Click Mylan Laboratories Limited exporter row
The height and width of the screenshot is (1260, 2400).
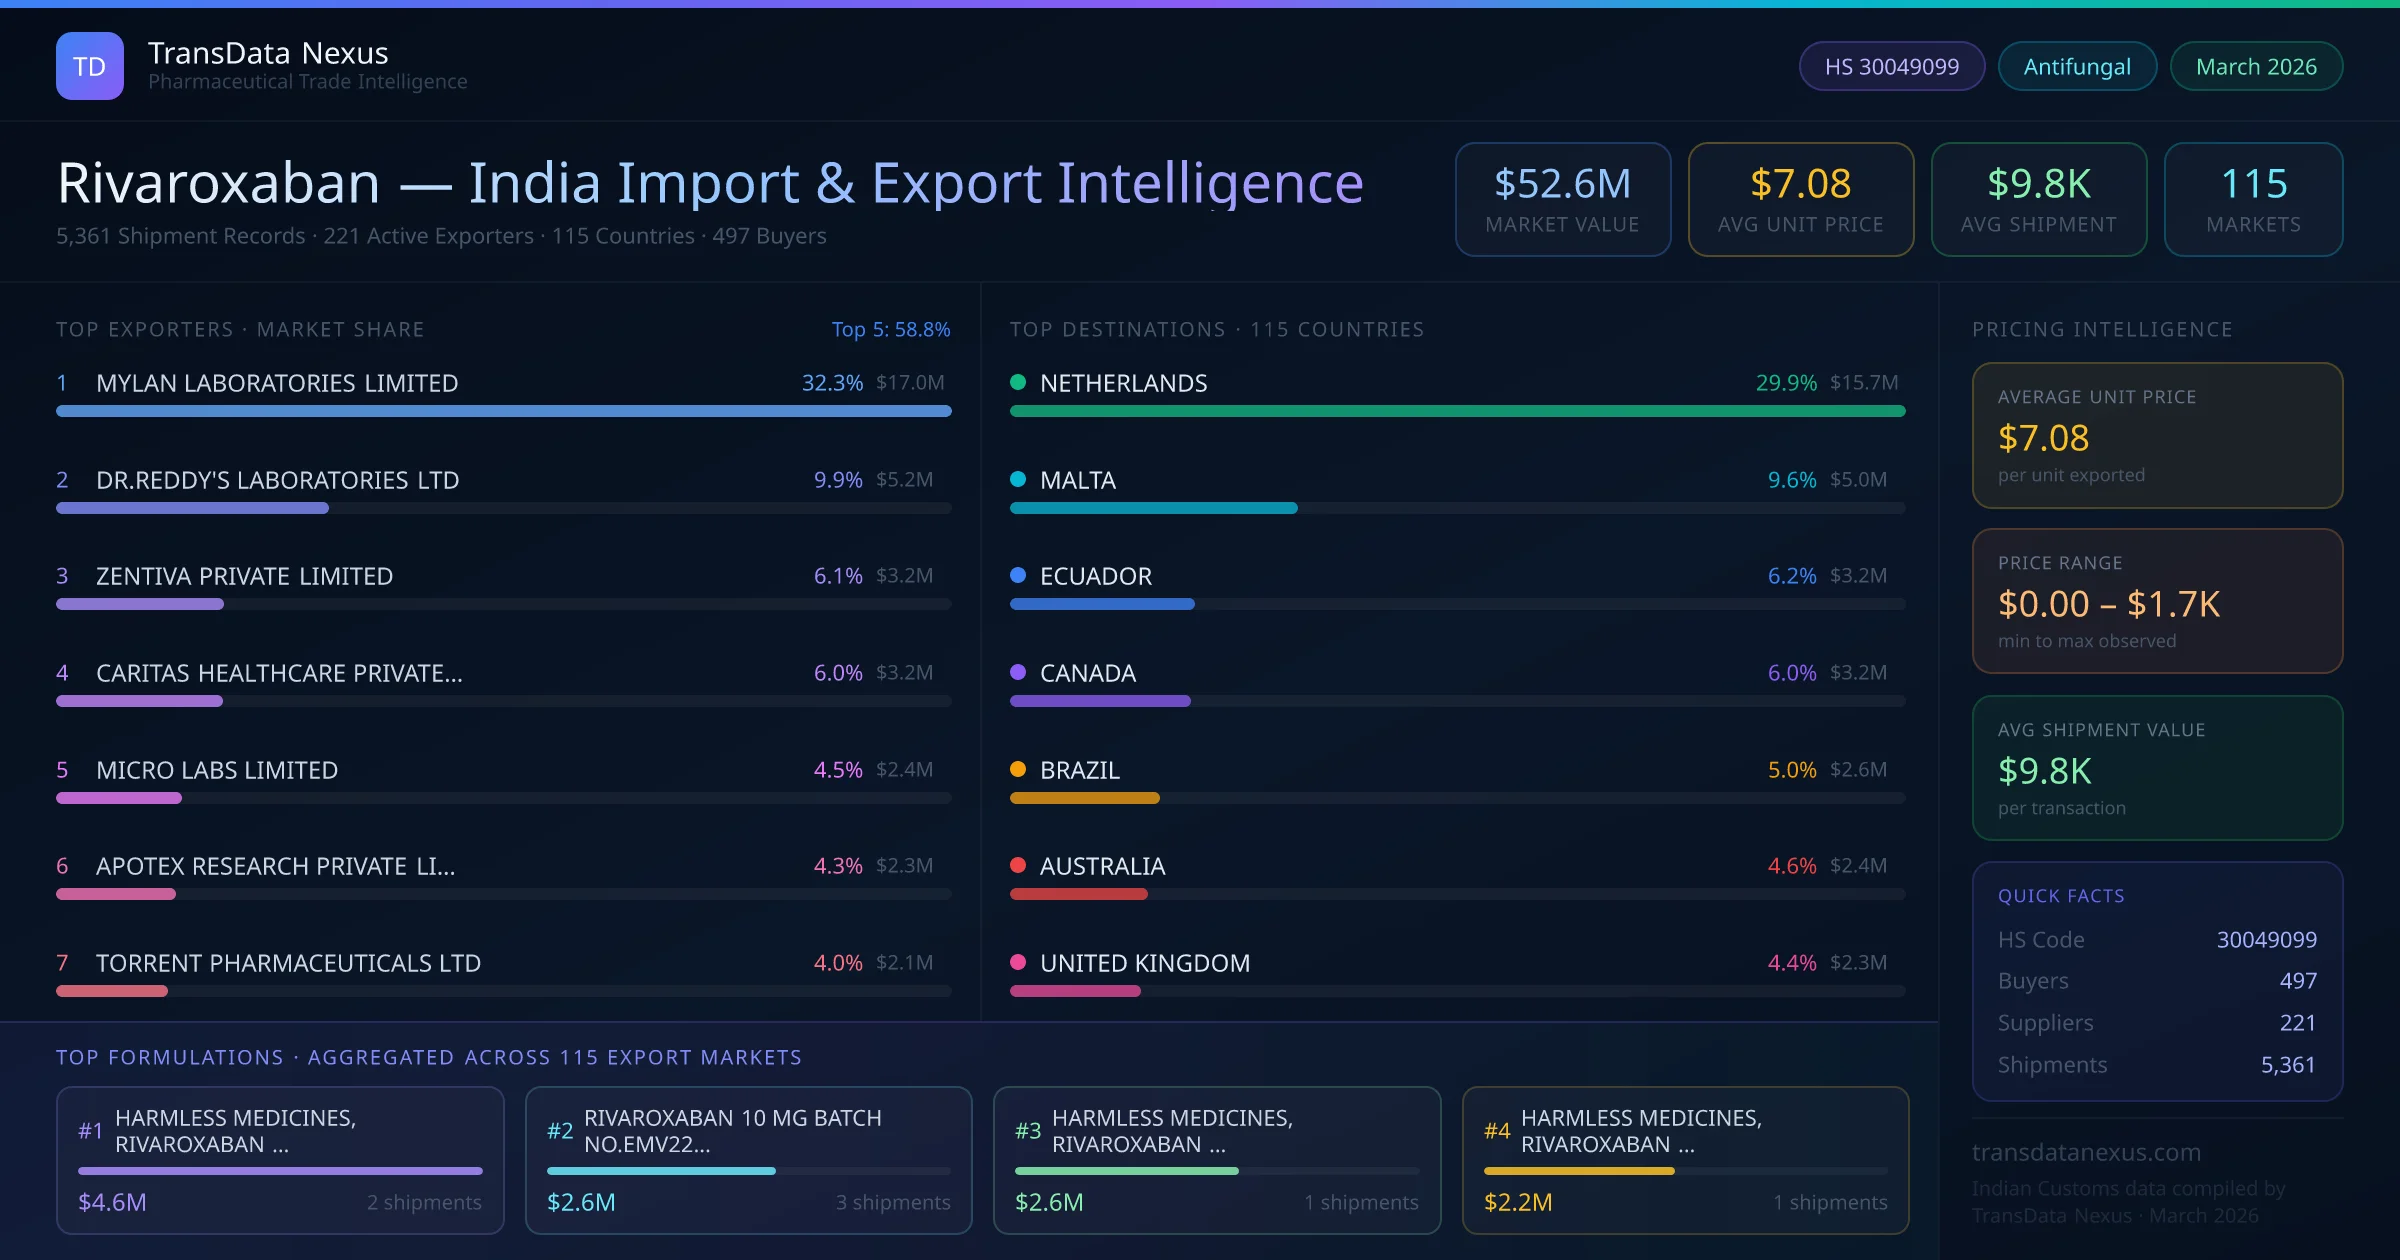[277, 383]
